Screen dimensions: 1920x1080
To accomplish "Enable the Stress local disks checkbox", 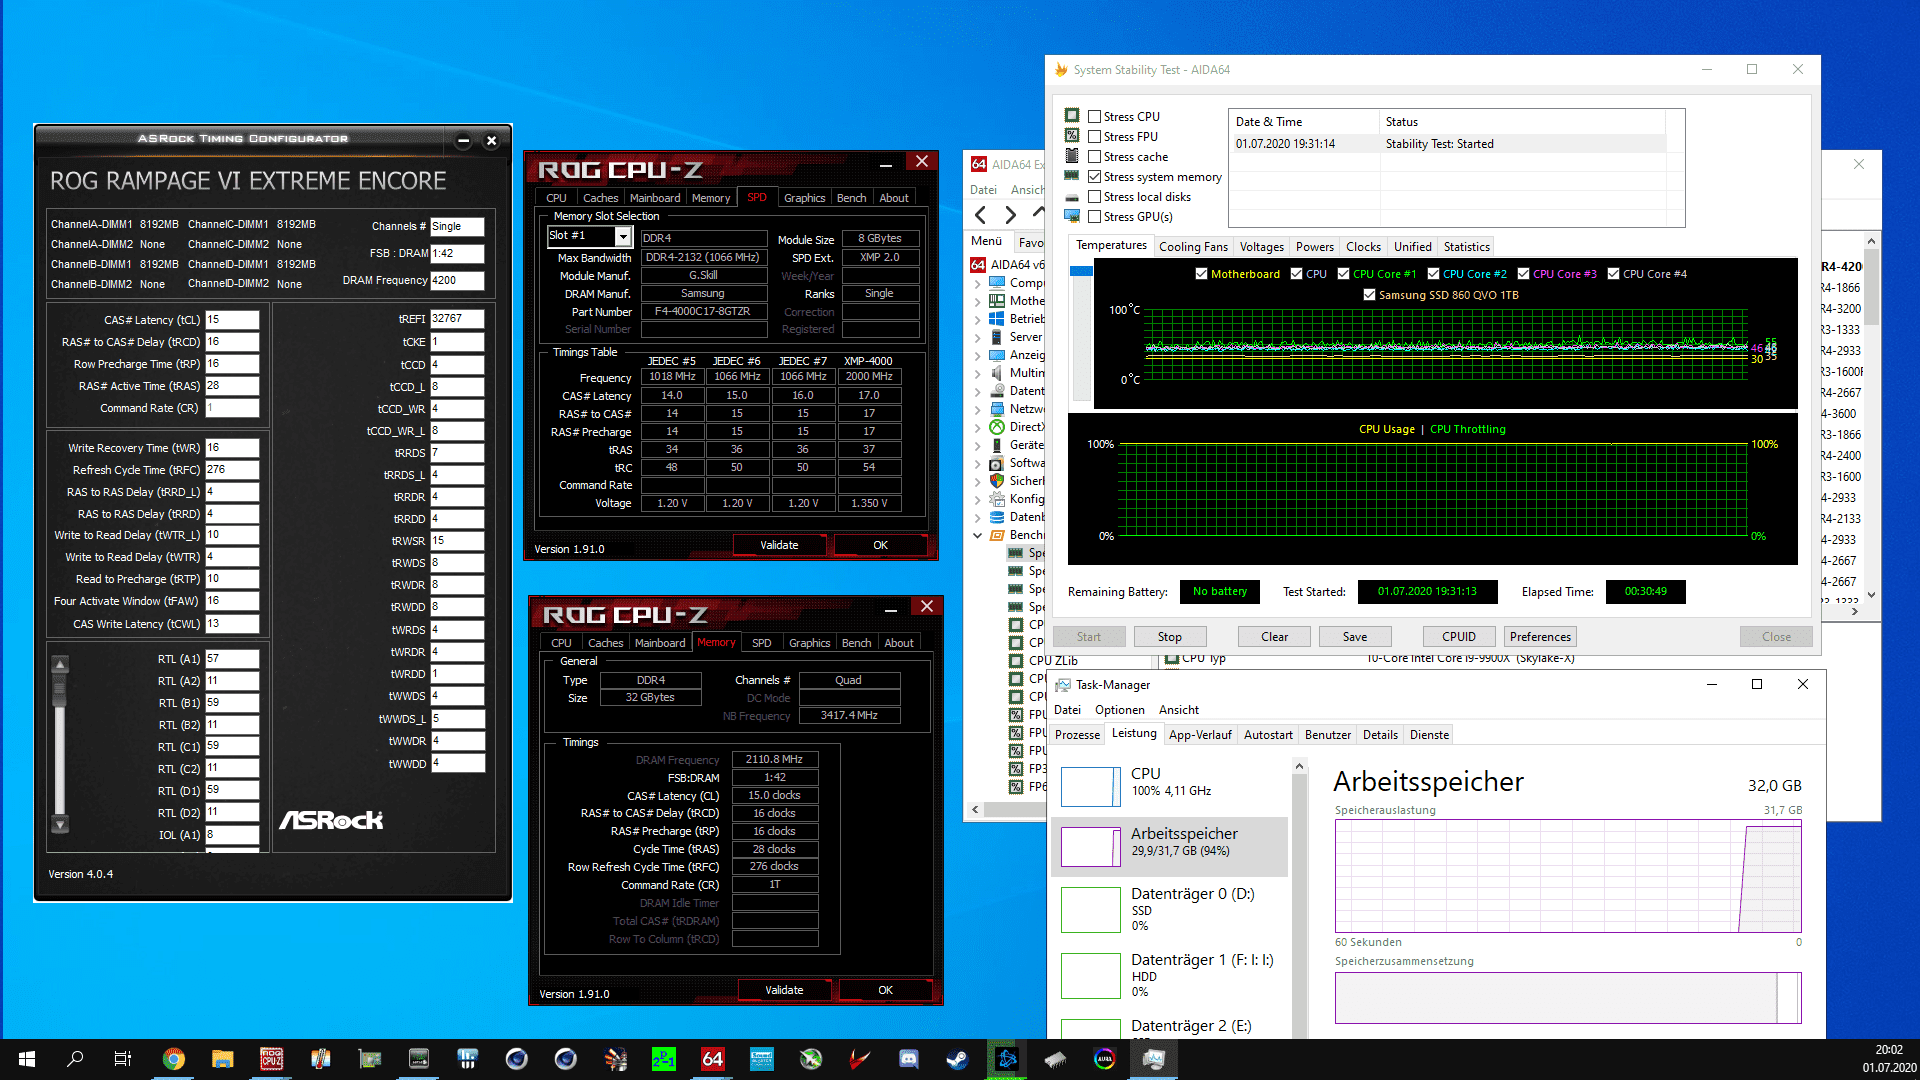I will click(x=1095, y=197).
